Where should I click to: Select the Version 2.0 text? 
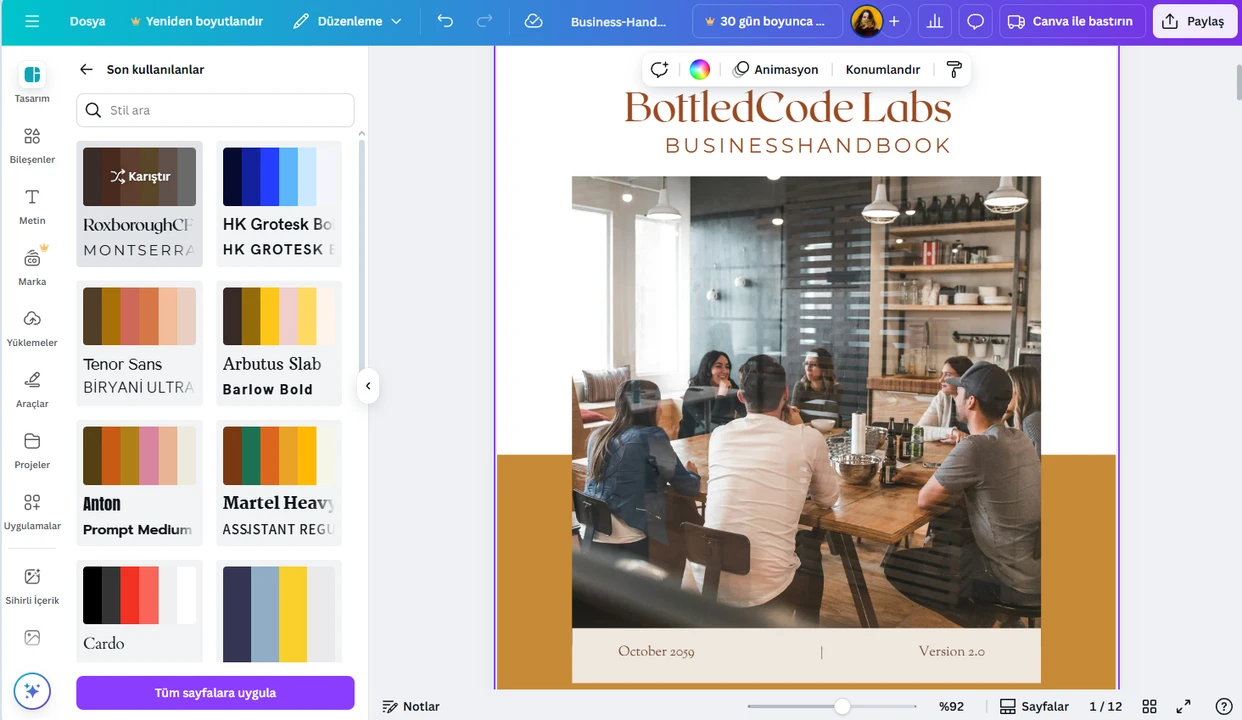coord(952,652)
